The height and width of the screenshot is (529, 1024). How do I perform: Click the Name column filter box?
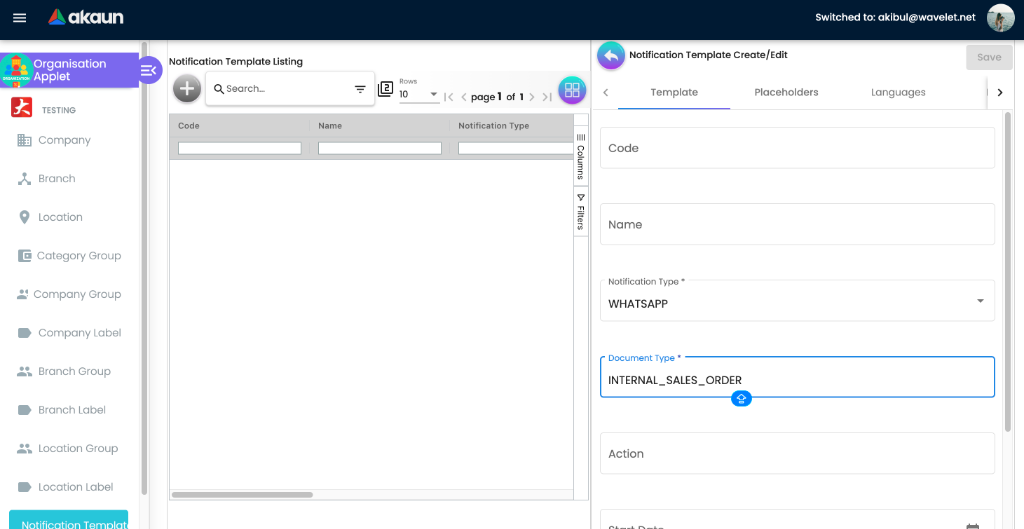380,148
